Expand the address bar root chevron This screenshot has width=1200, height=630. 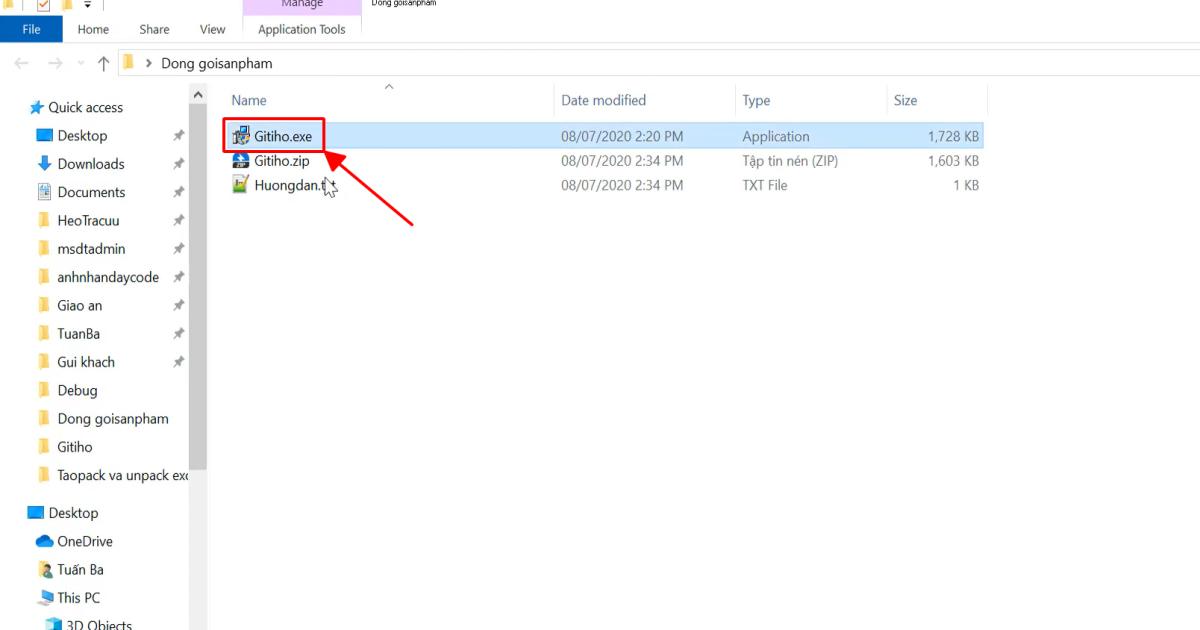click(149, 63)
